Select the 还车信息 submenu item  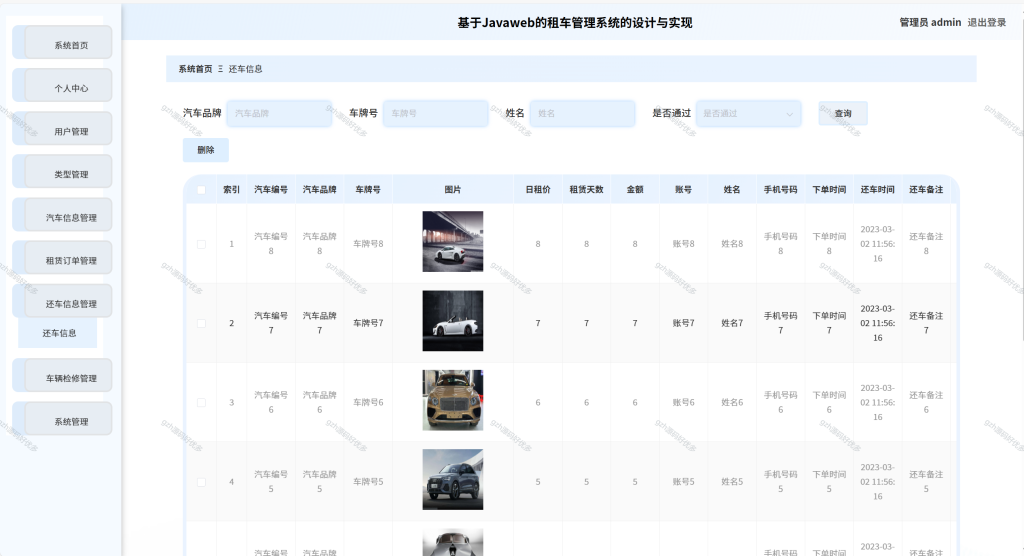(58, 333)
